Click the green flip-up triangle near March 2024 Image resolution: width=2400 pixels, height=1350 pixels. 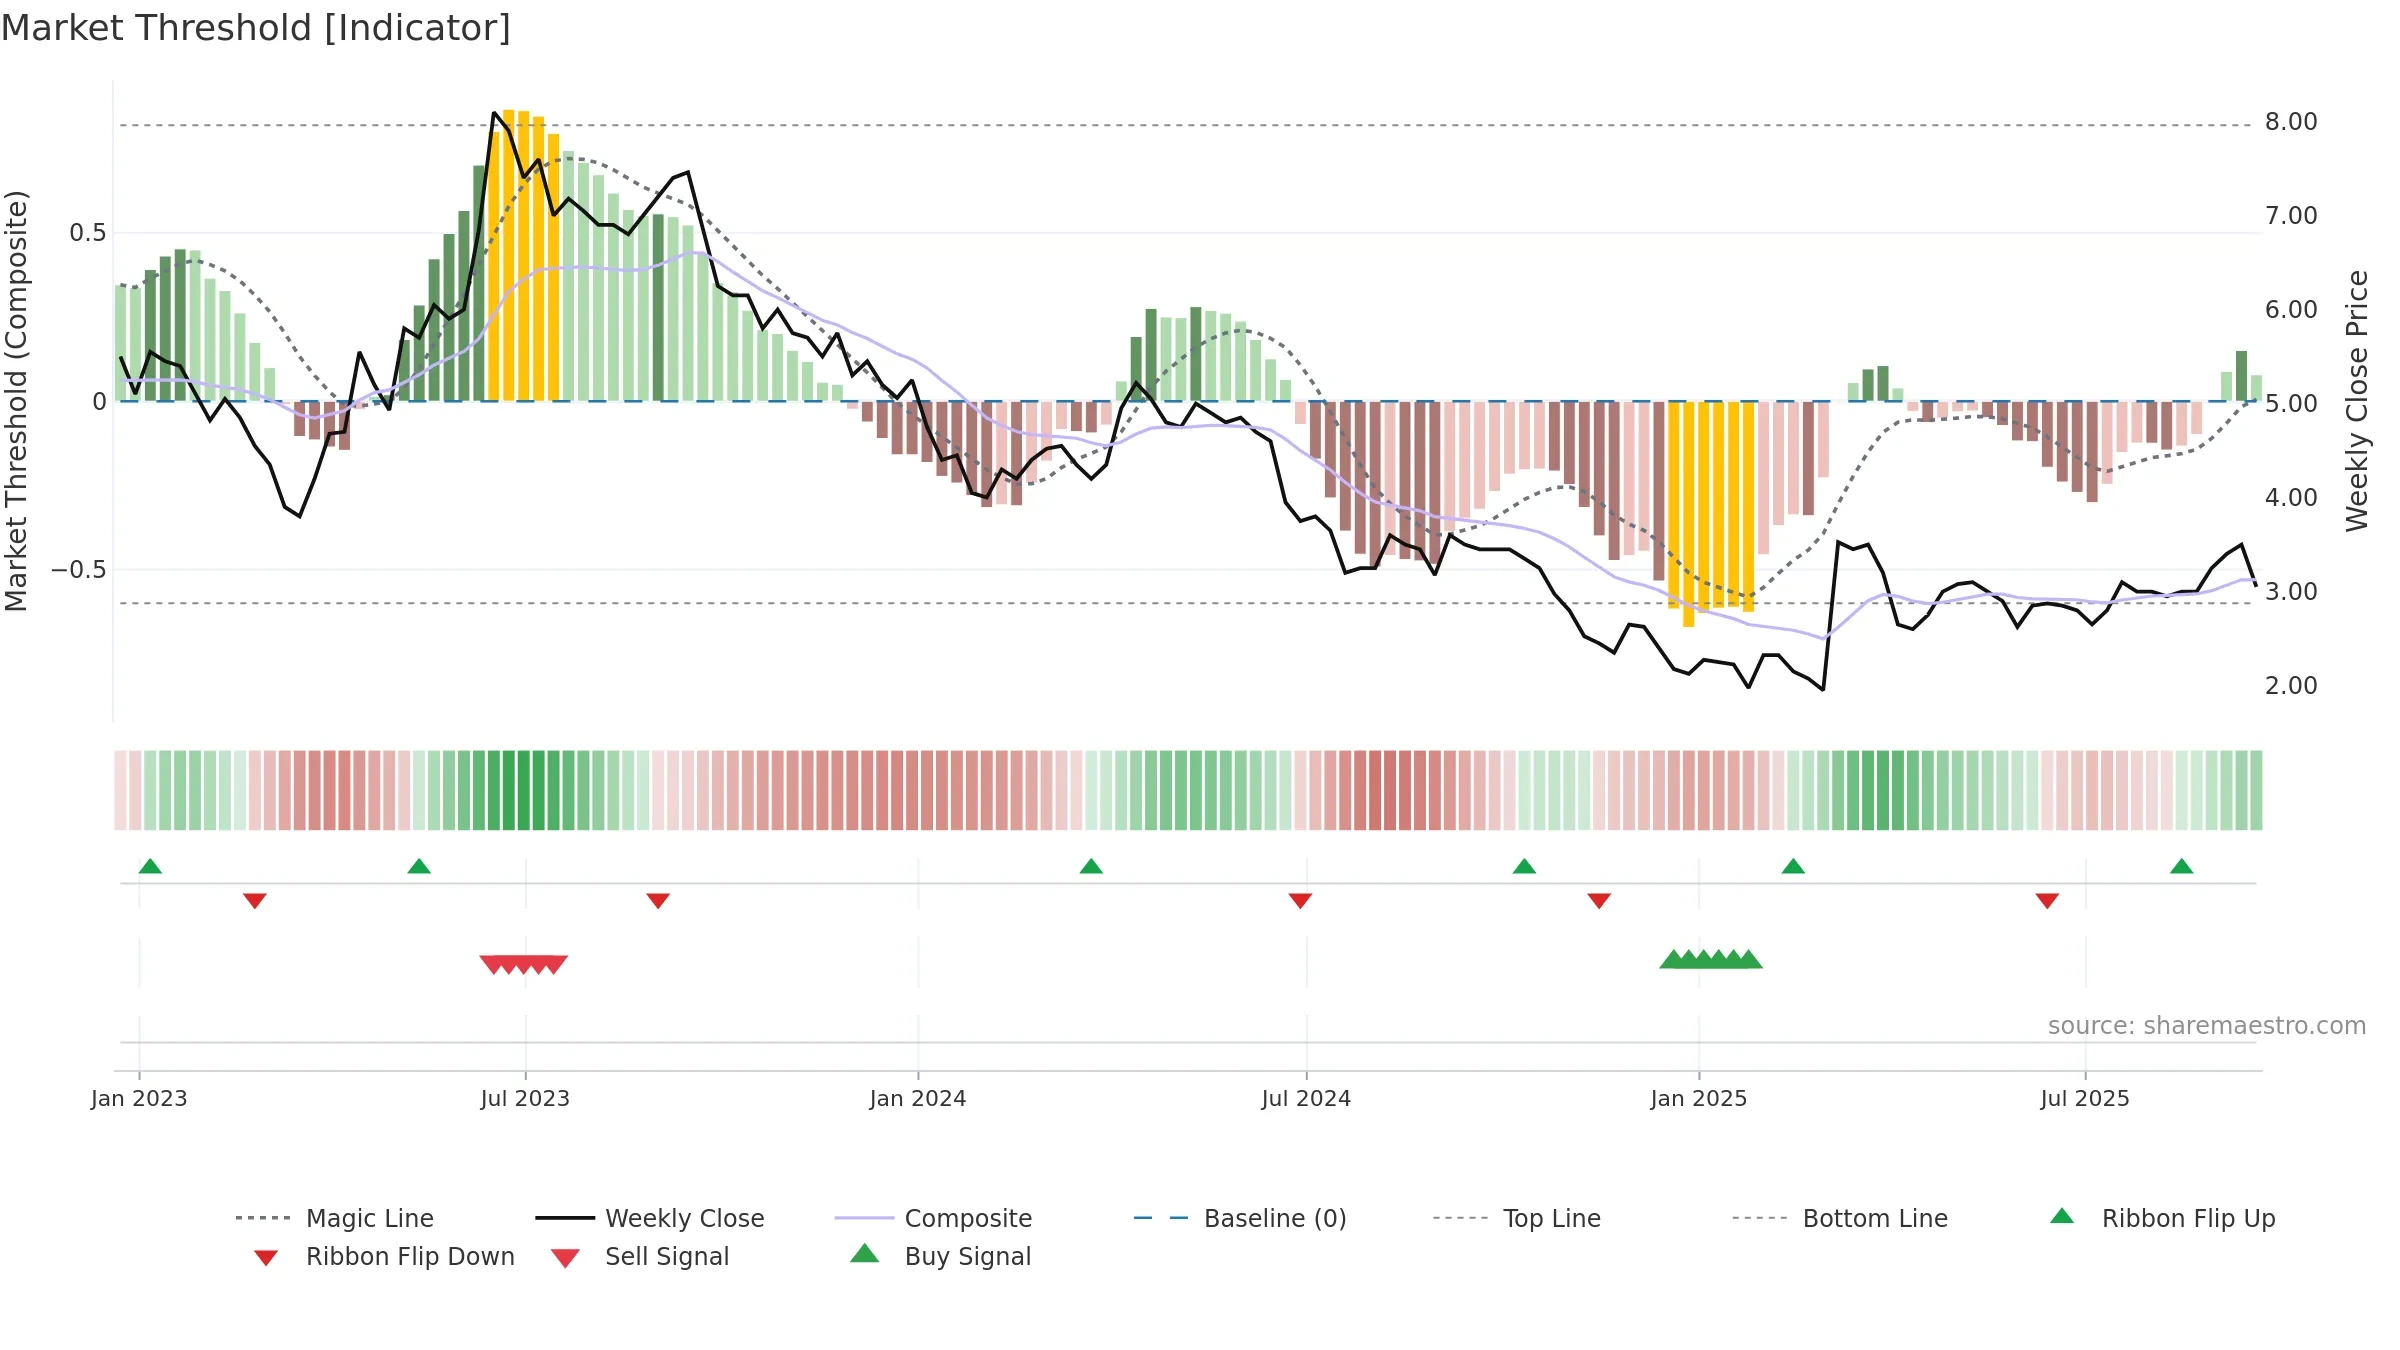[1091, 866]
